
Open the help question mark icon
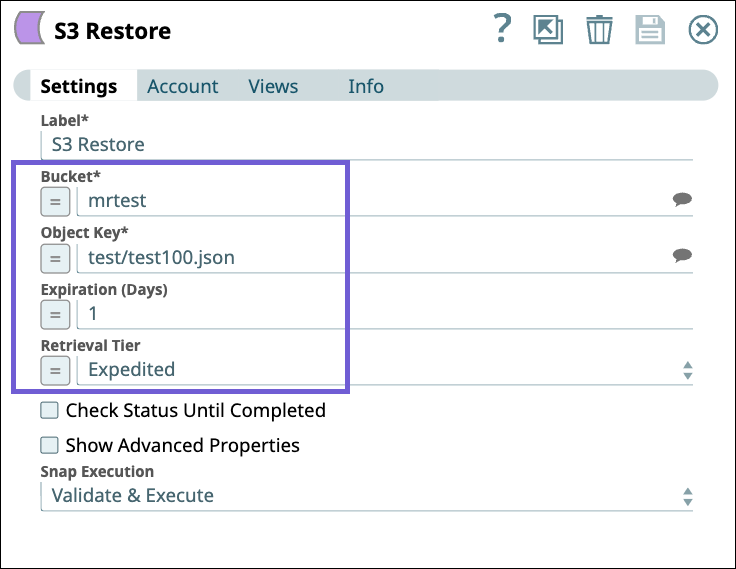[503, 30]
